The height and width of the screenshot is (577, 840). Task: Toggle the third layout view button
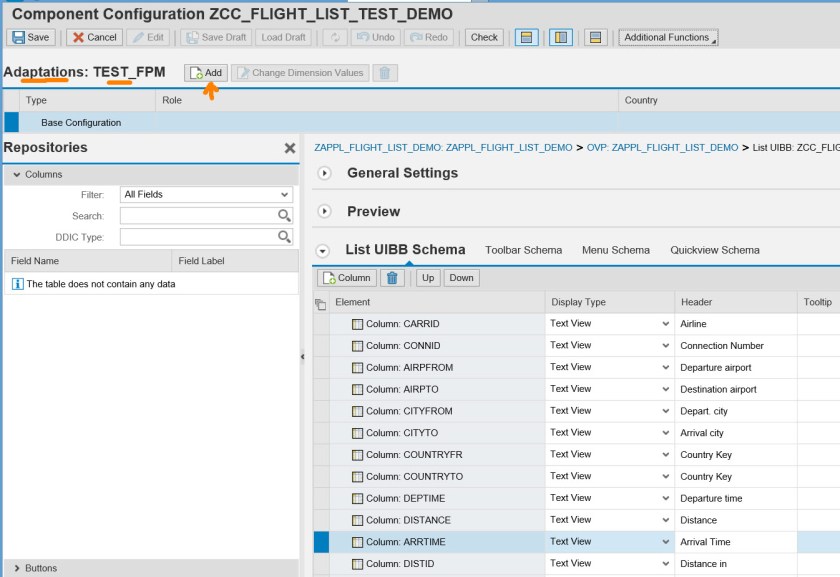(x=594, y=37)
